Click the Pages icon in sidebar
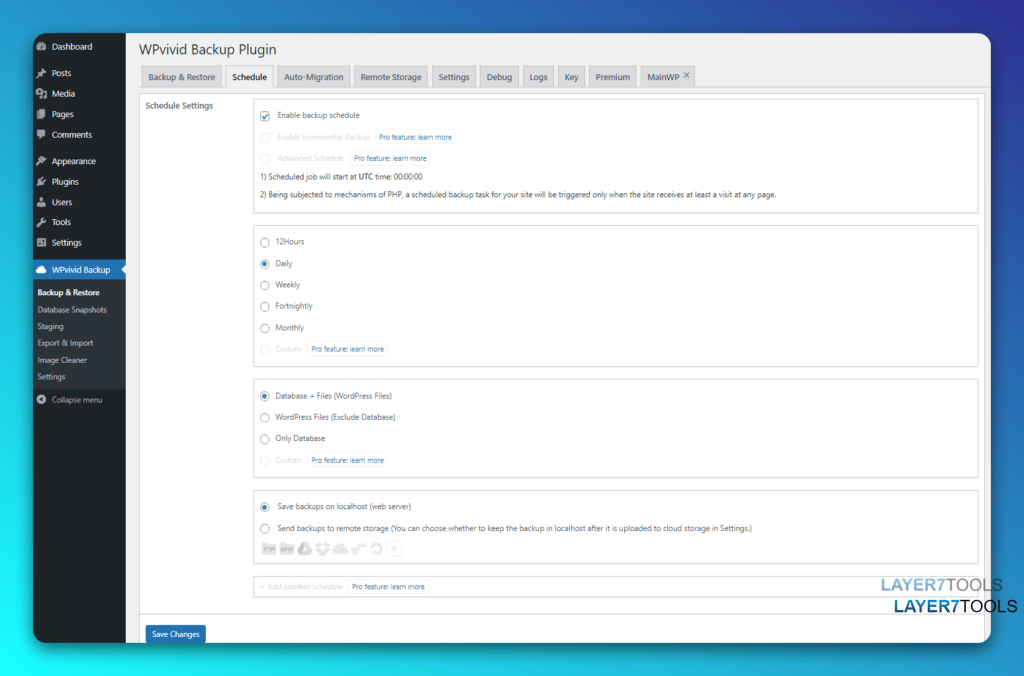 42,114
